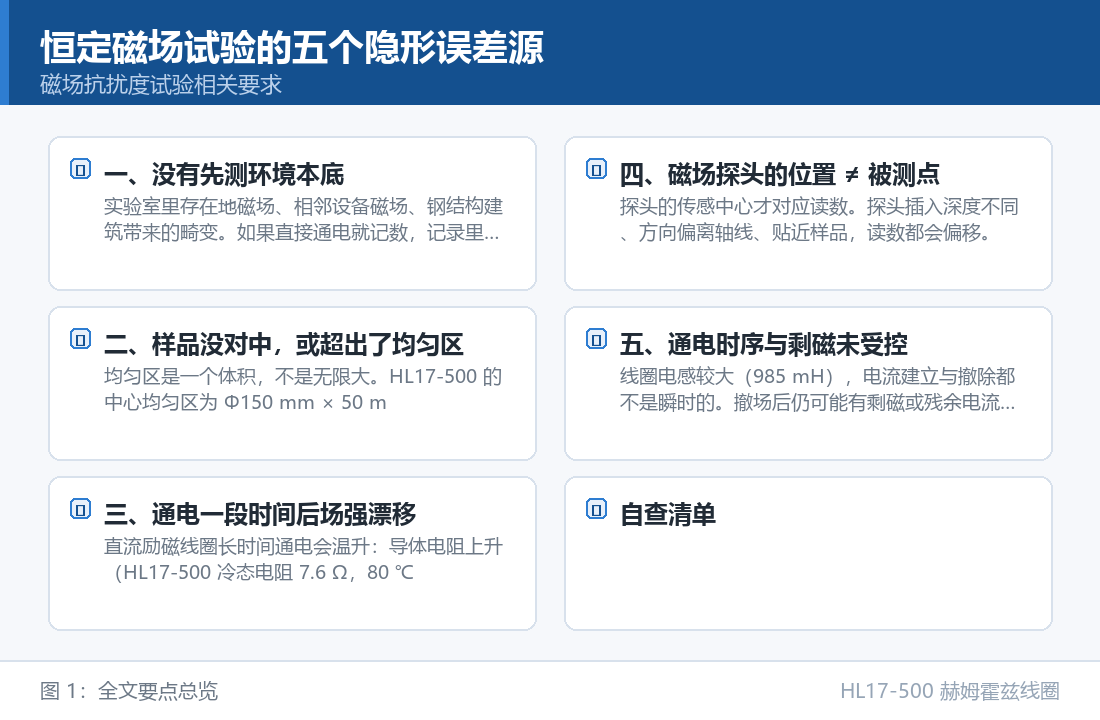Viewport: 1100px width, 720px height.
Task: Click the description starting 均匀区是一个体积
Action: tap(303, 389)
